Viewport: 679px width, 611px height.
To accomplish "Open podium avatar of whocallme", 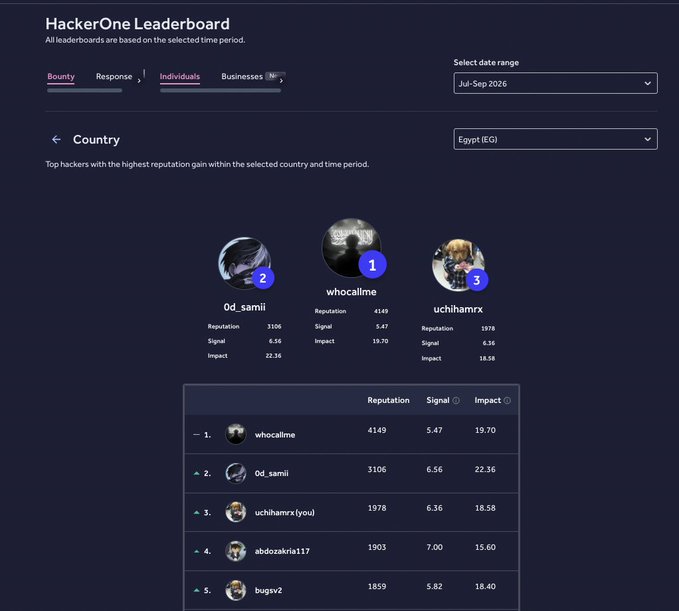I will (x=352, y=247).
